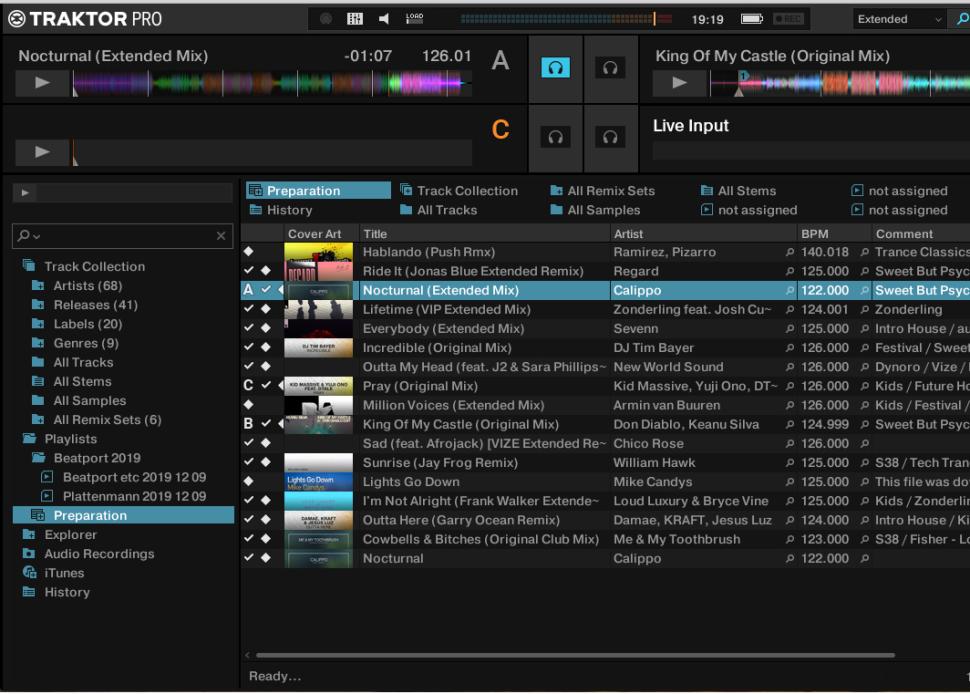Clear the browser search field with X
The width and height of the screenshot is (970, 694).
[x=221, y=236]
